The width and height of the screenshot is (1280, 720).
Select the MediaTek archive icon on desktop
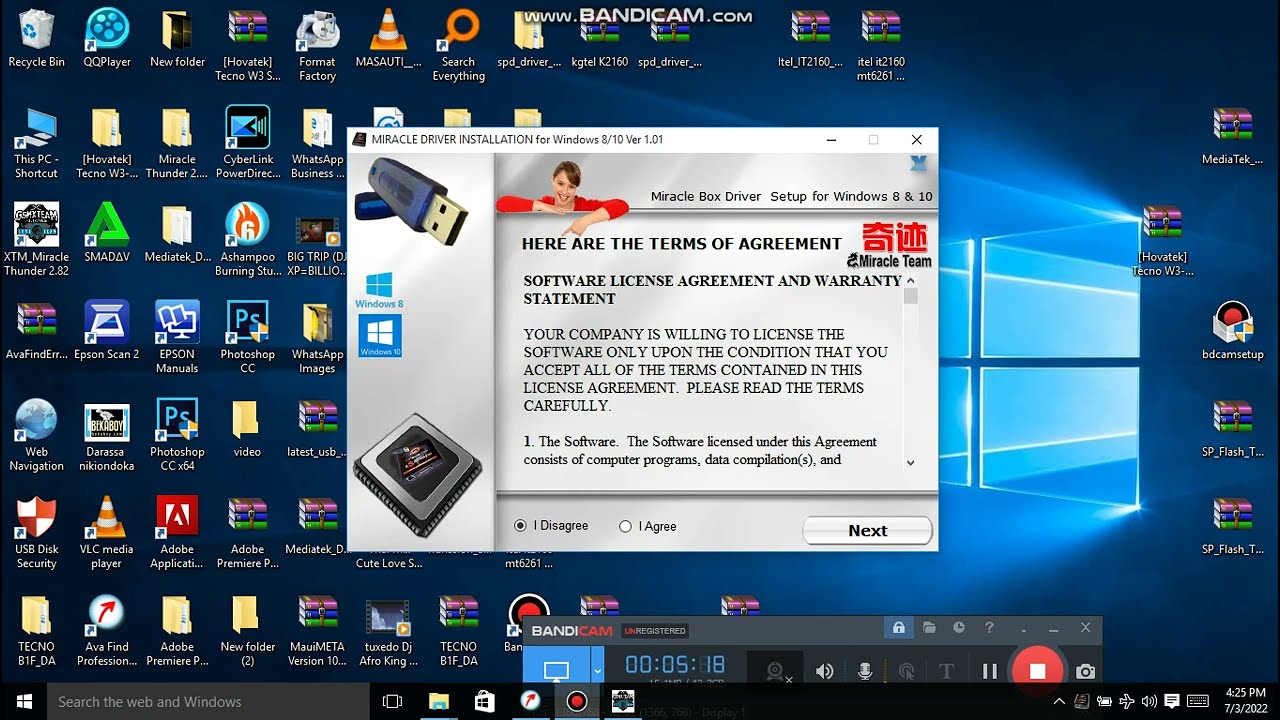1233,136
